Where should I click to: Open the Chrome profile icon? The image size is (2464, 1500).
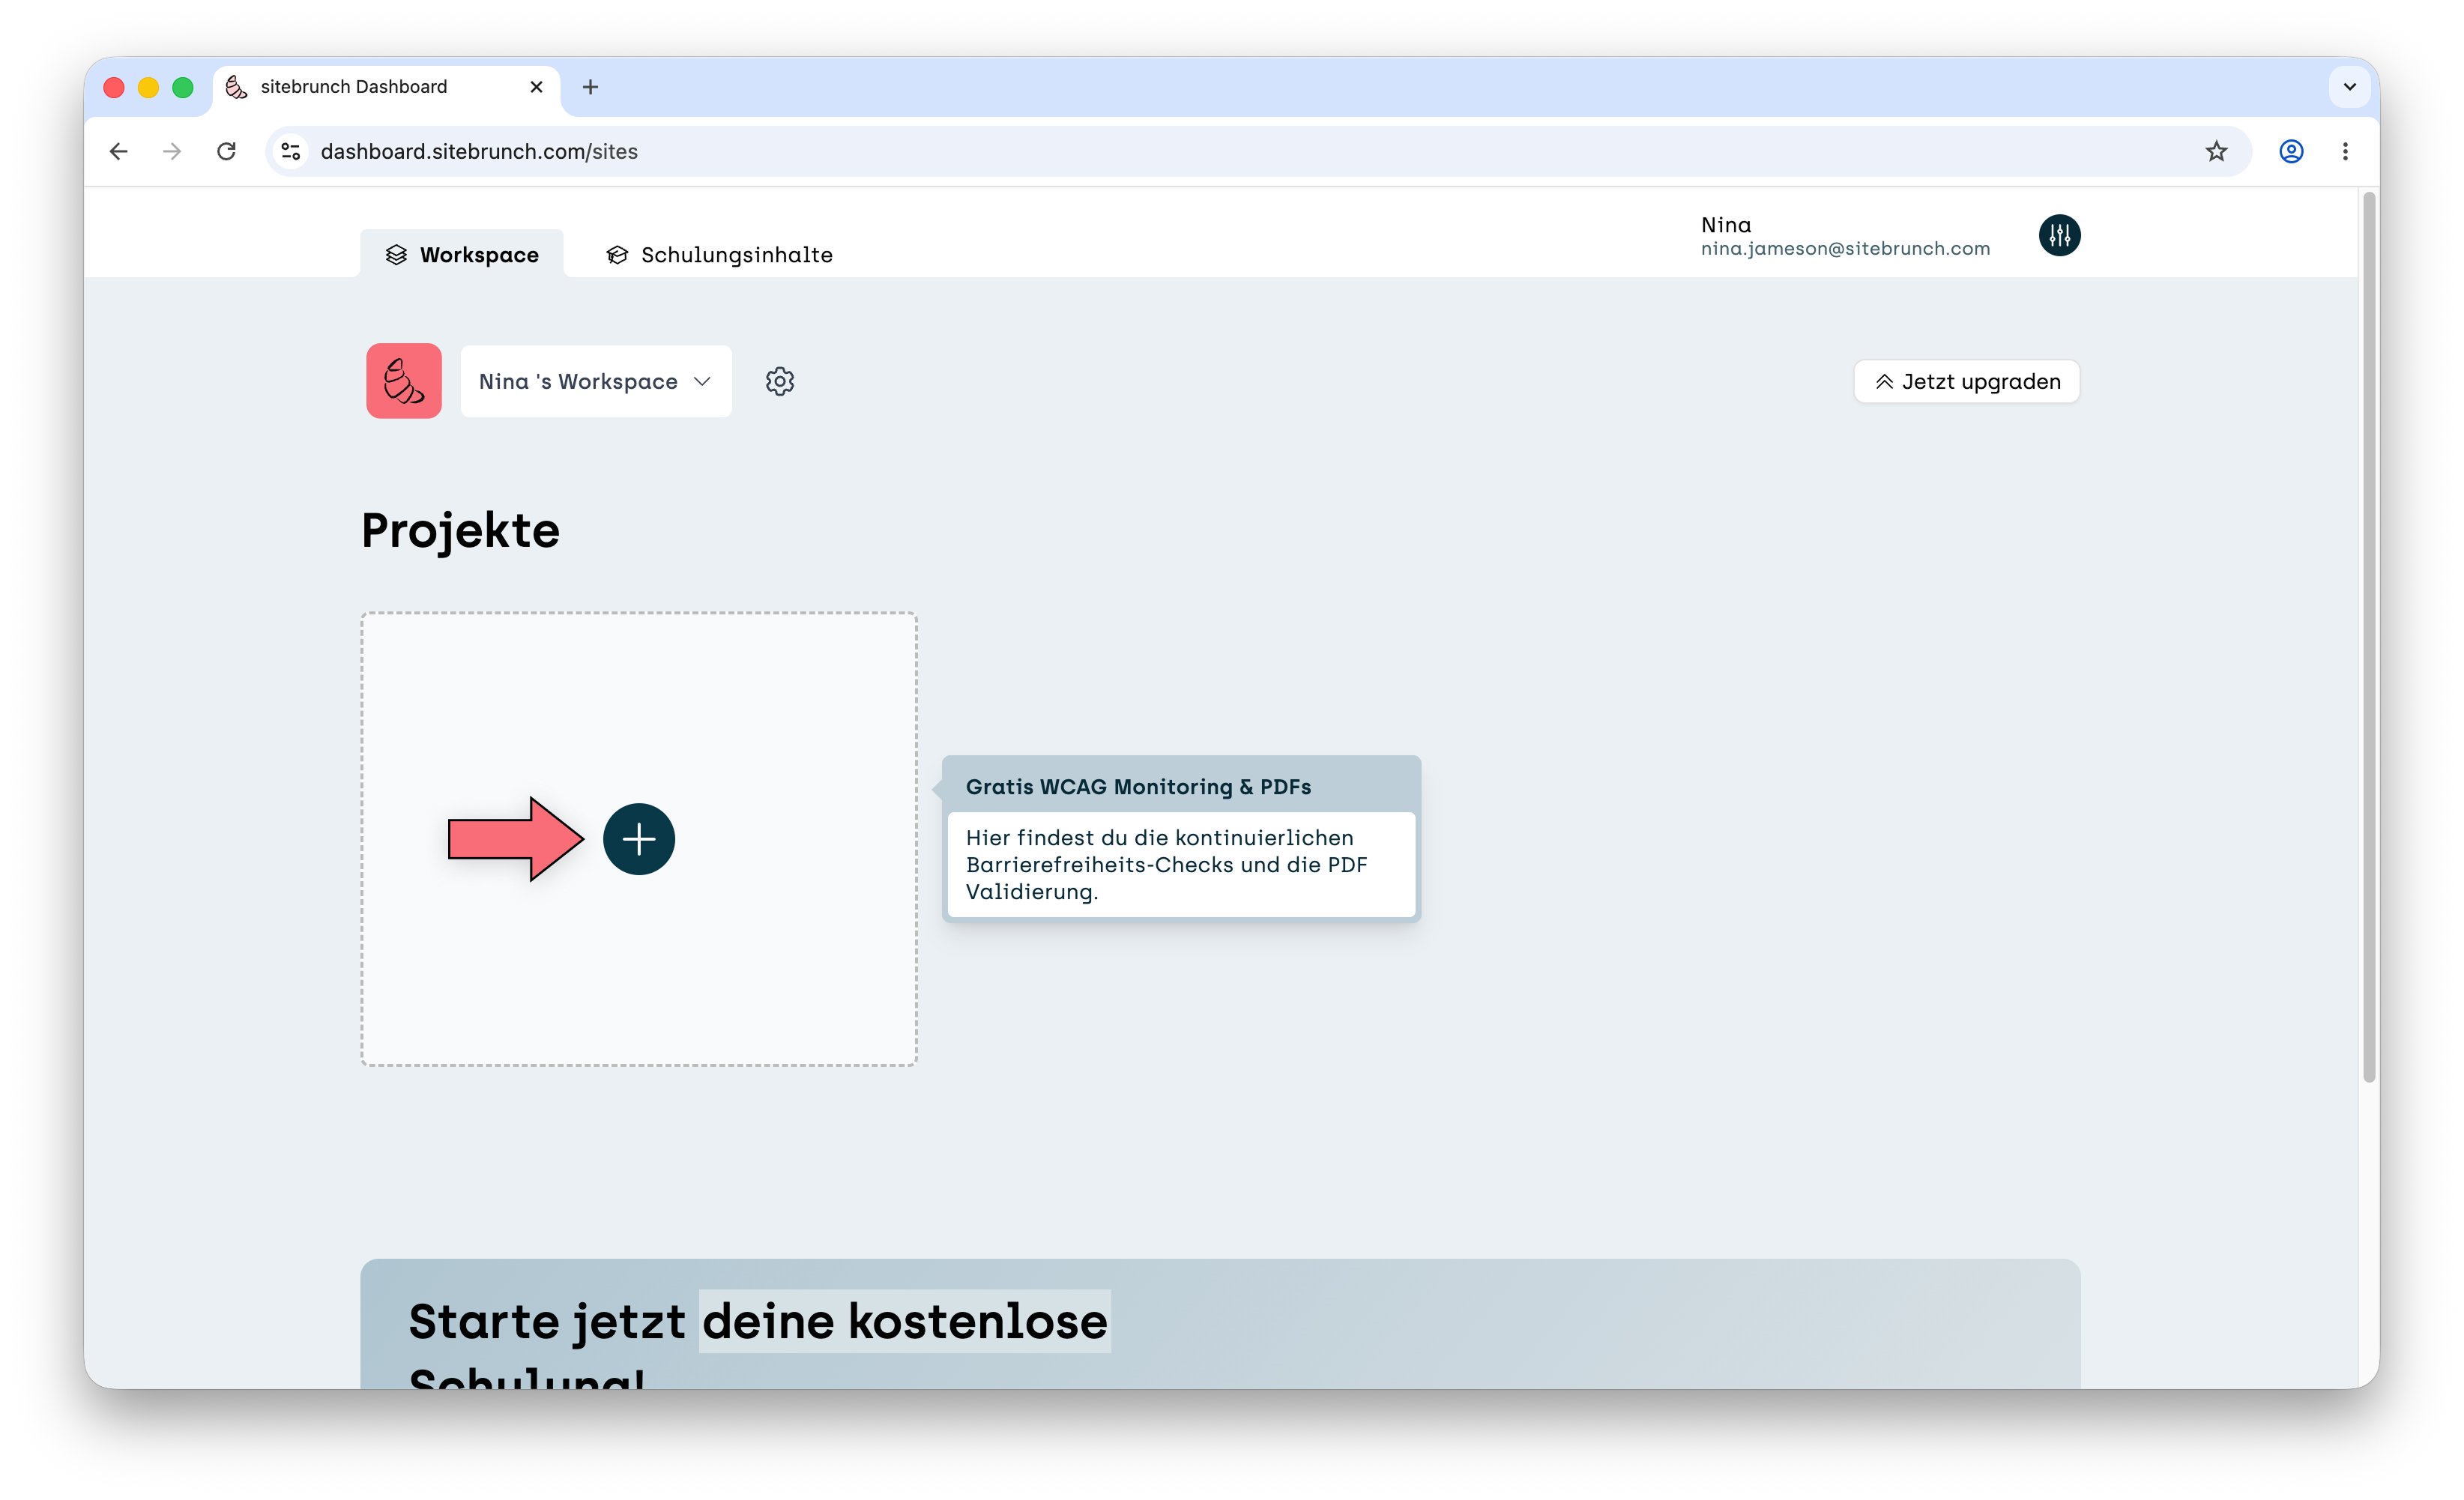(x=2291, y=151)
